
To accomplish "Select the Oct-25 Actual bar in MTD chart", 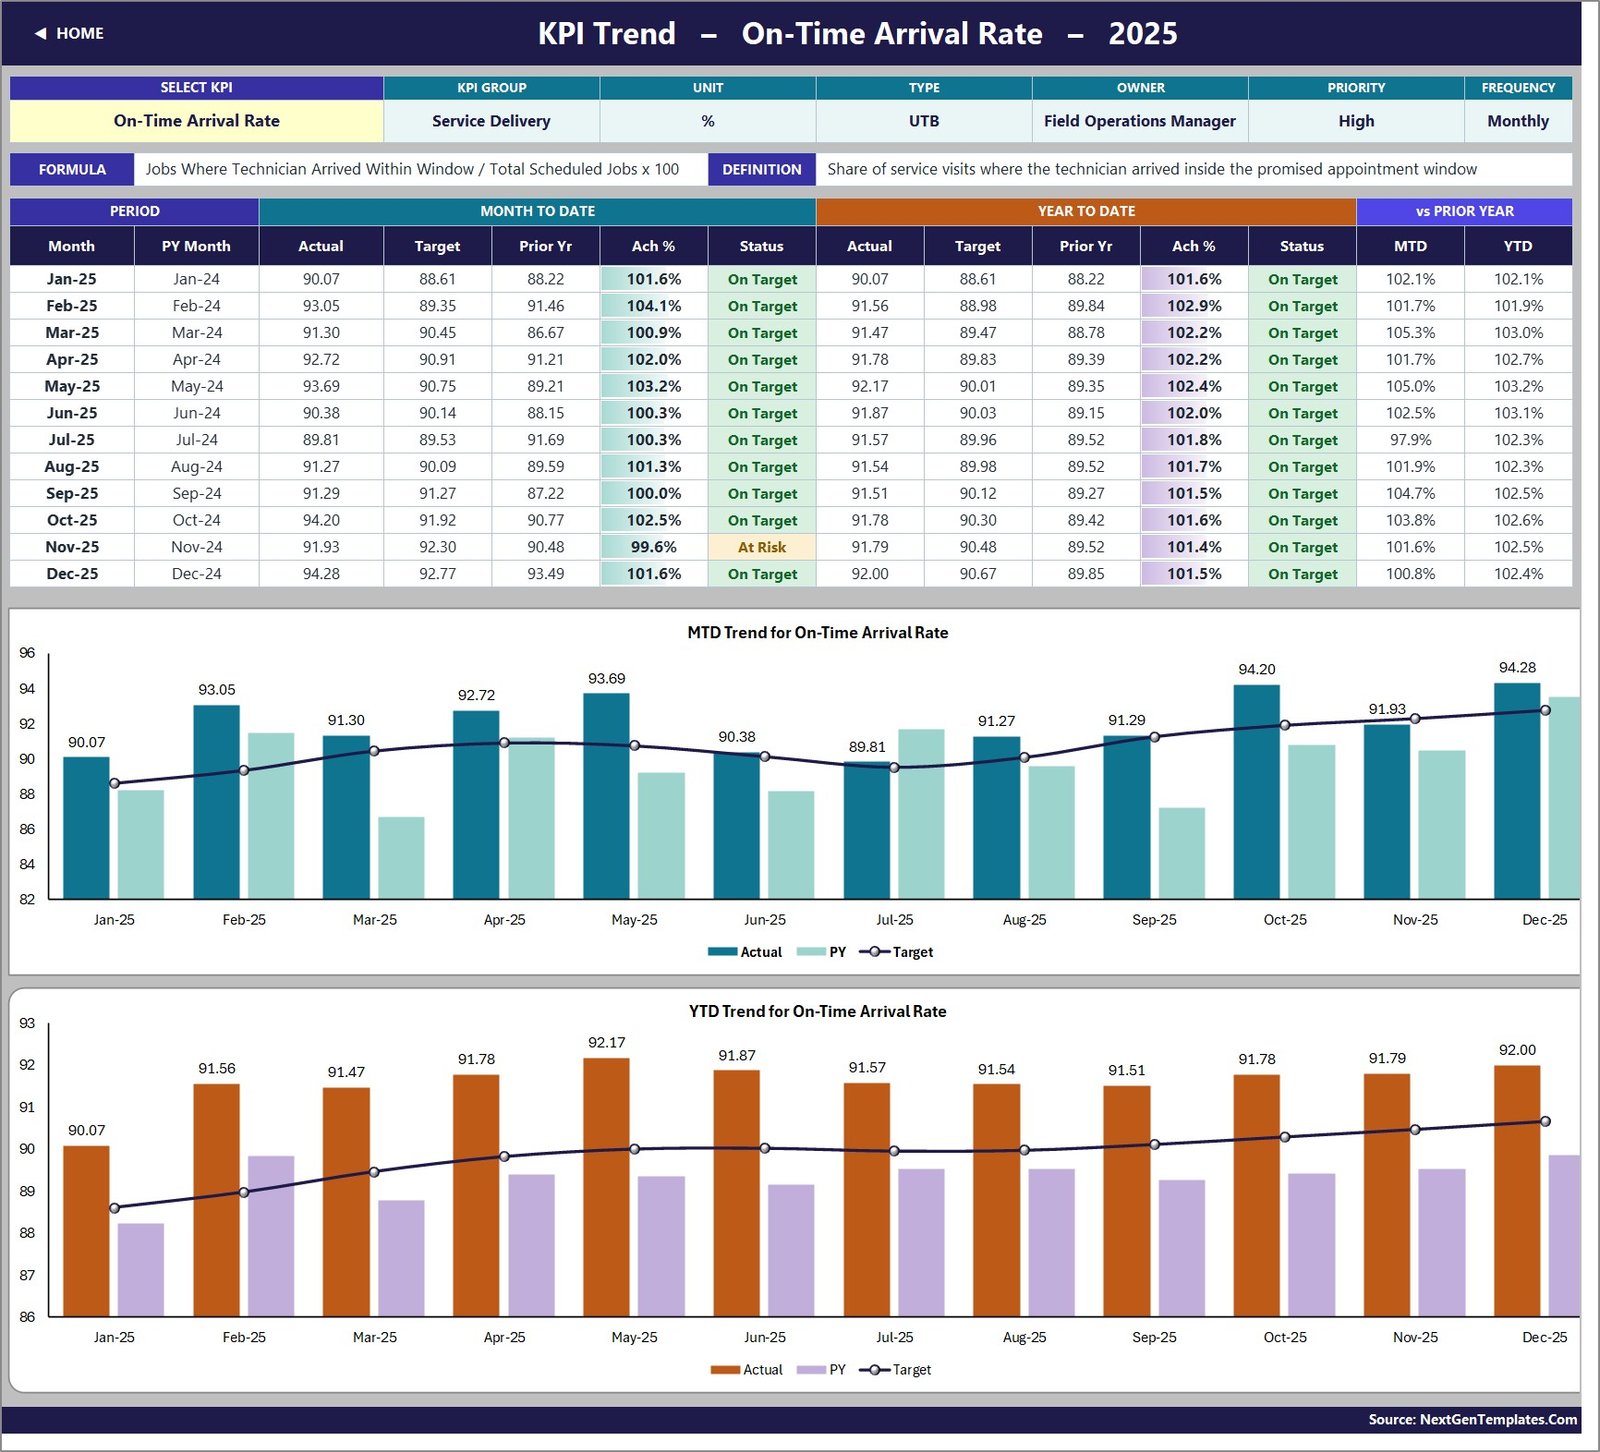I will [1256, 791].
